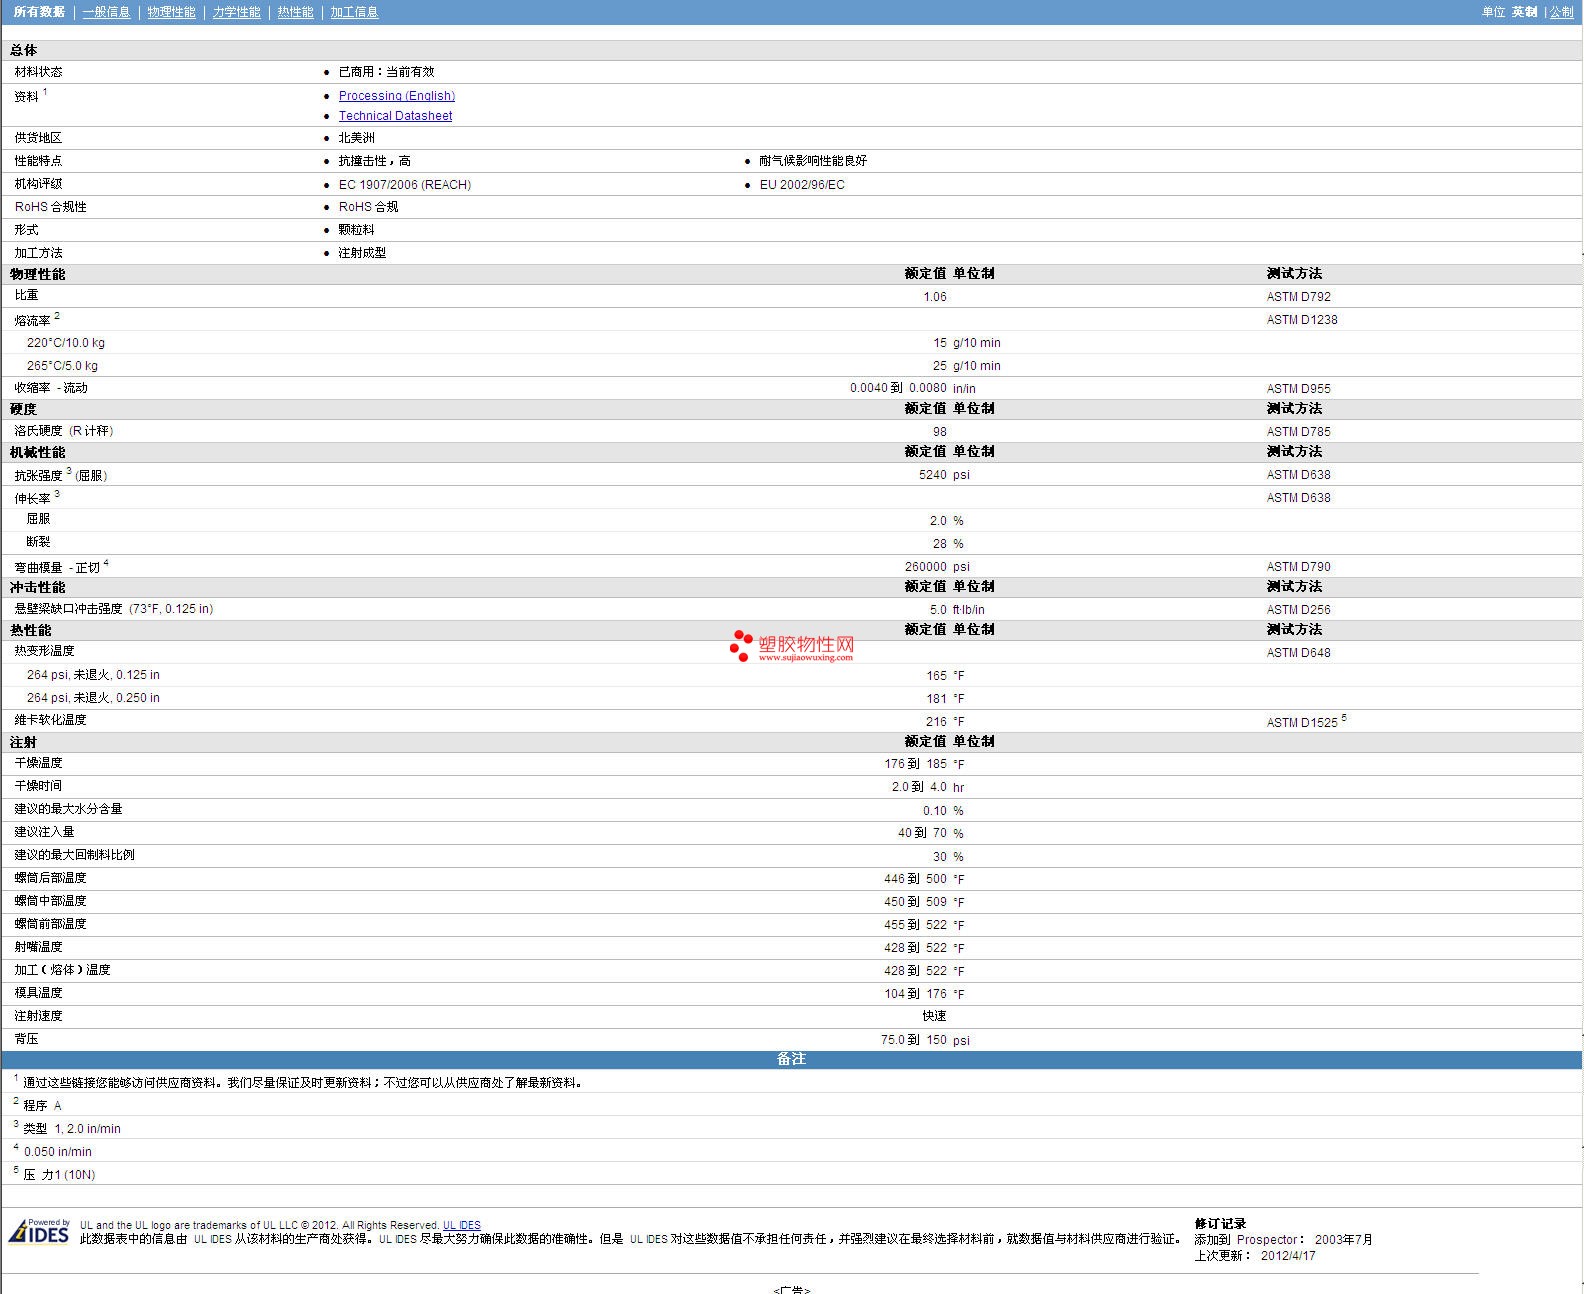Viewport: 1584px width, 1294px height.
Task: Click the 注射 section header row
Action: [x=24, y=742]
